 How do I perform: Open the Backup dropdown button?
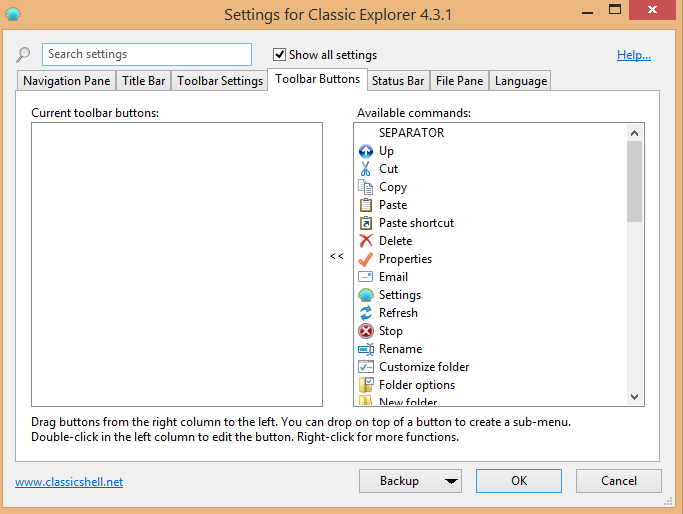point(410,481)
